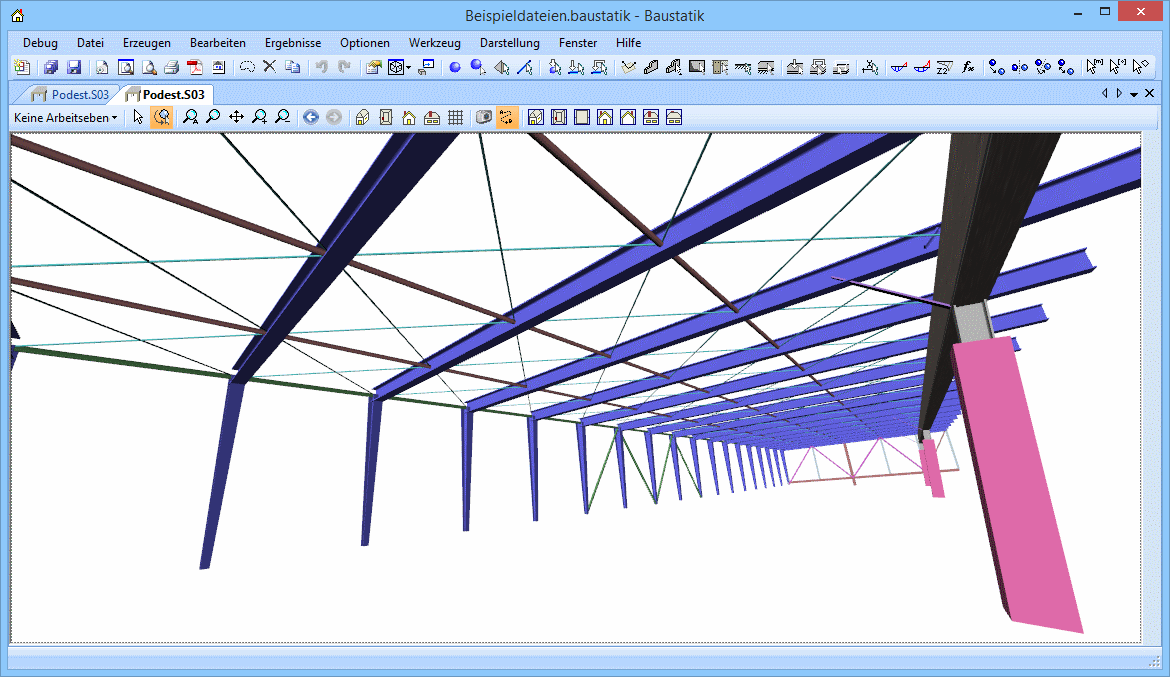Click the save (floppy disk) toolbar icon
Image resolution: width=1170 pixels, height=677 pixels.
point(74,68)
